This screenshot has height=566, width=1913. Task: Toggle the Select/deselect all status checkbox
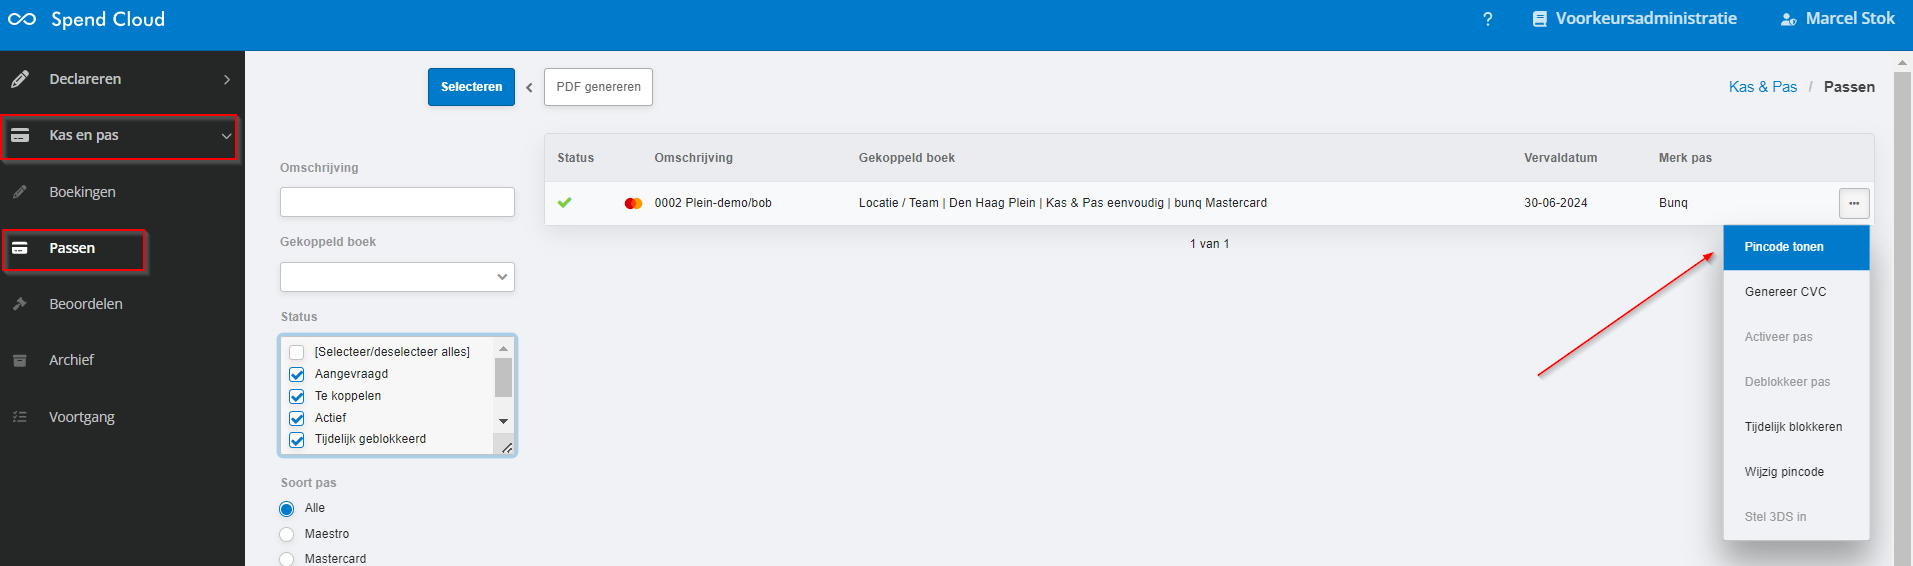click(297, 352)
